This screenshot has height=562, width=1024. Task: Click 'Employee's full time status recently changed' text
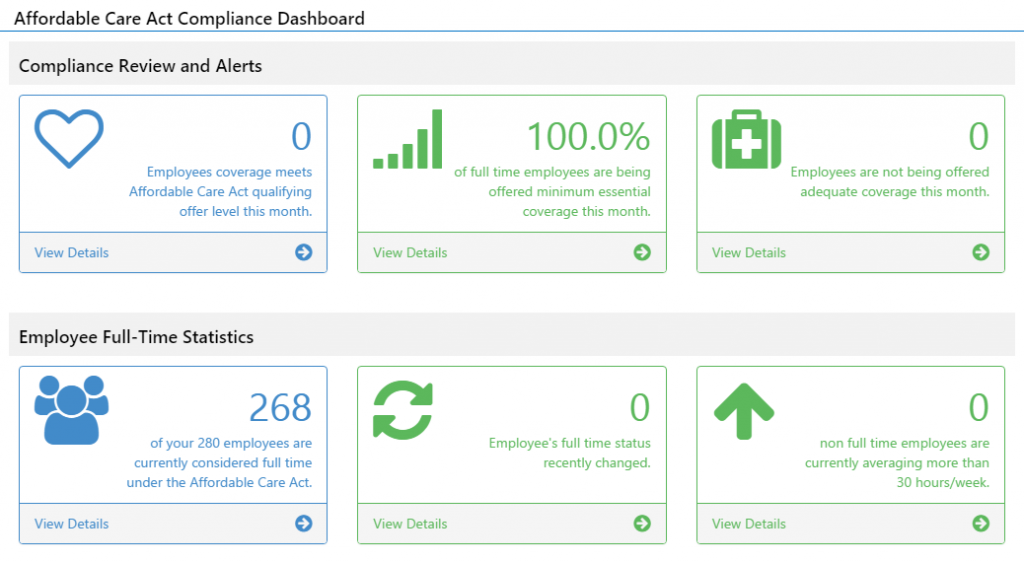click(x=569, y=453)
